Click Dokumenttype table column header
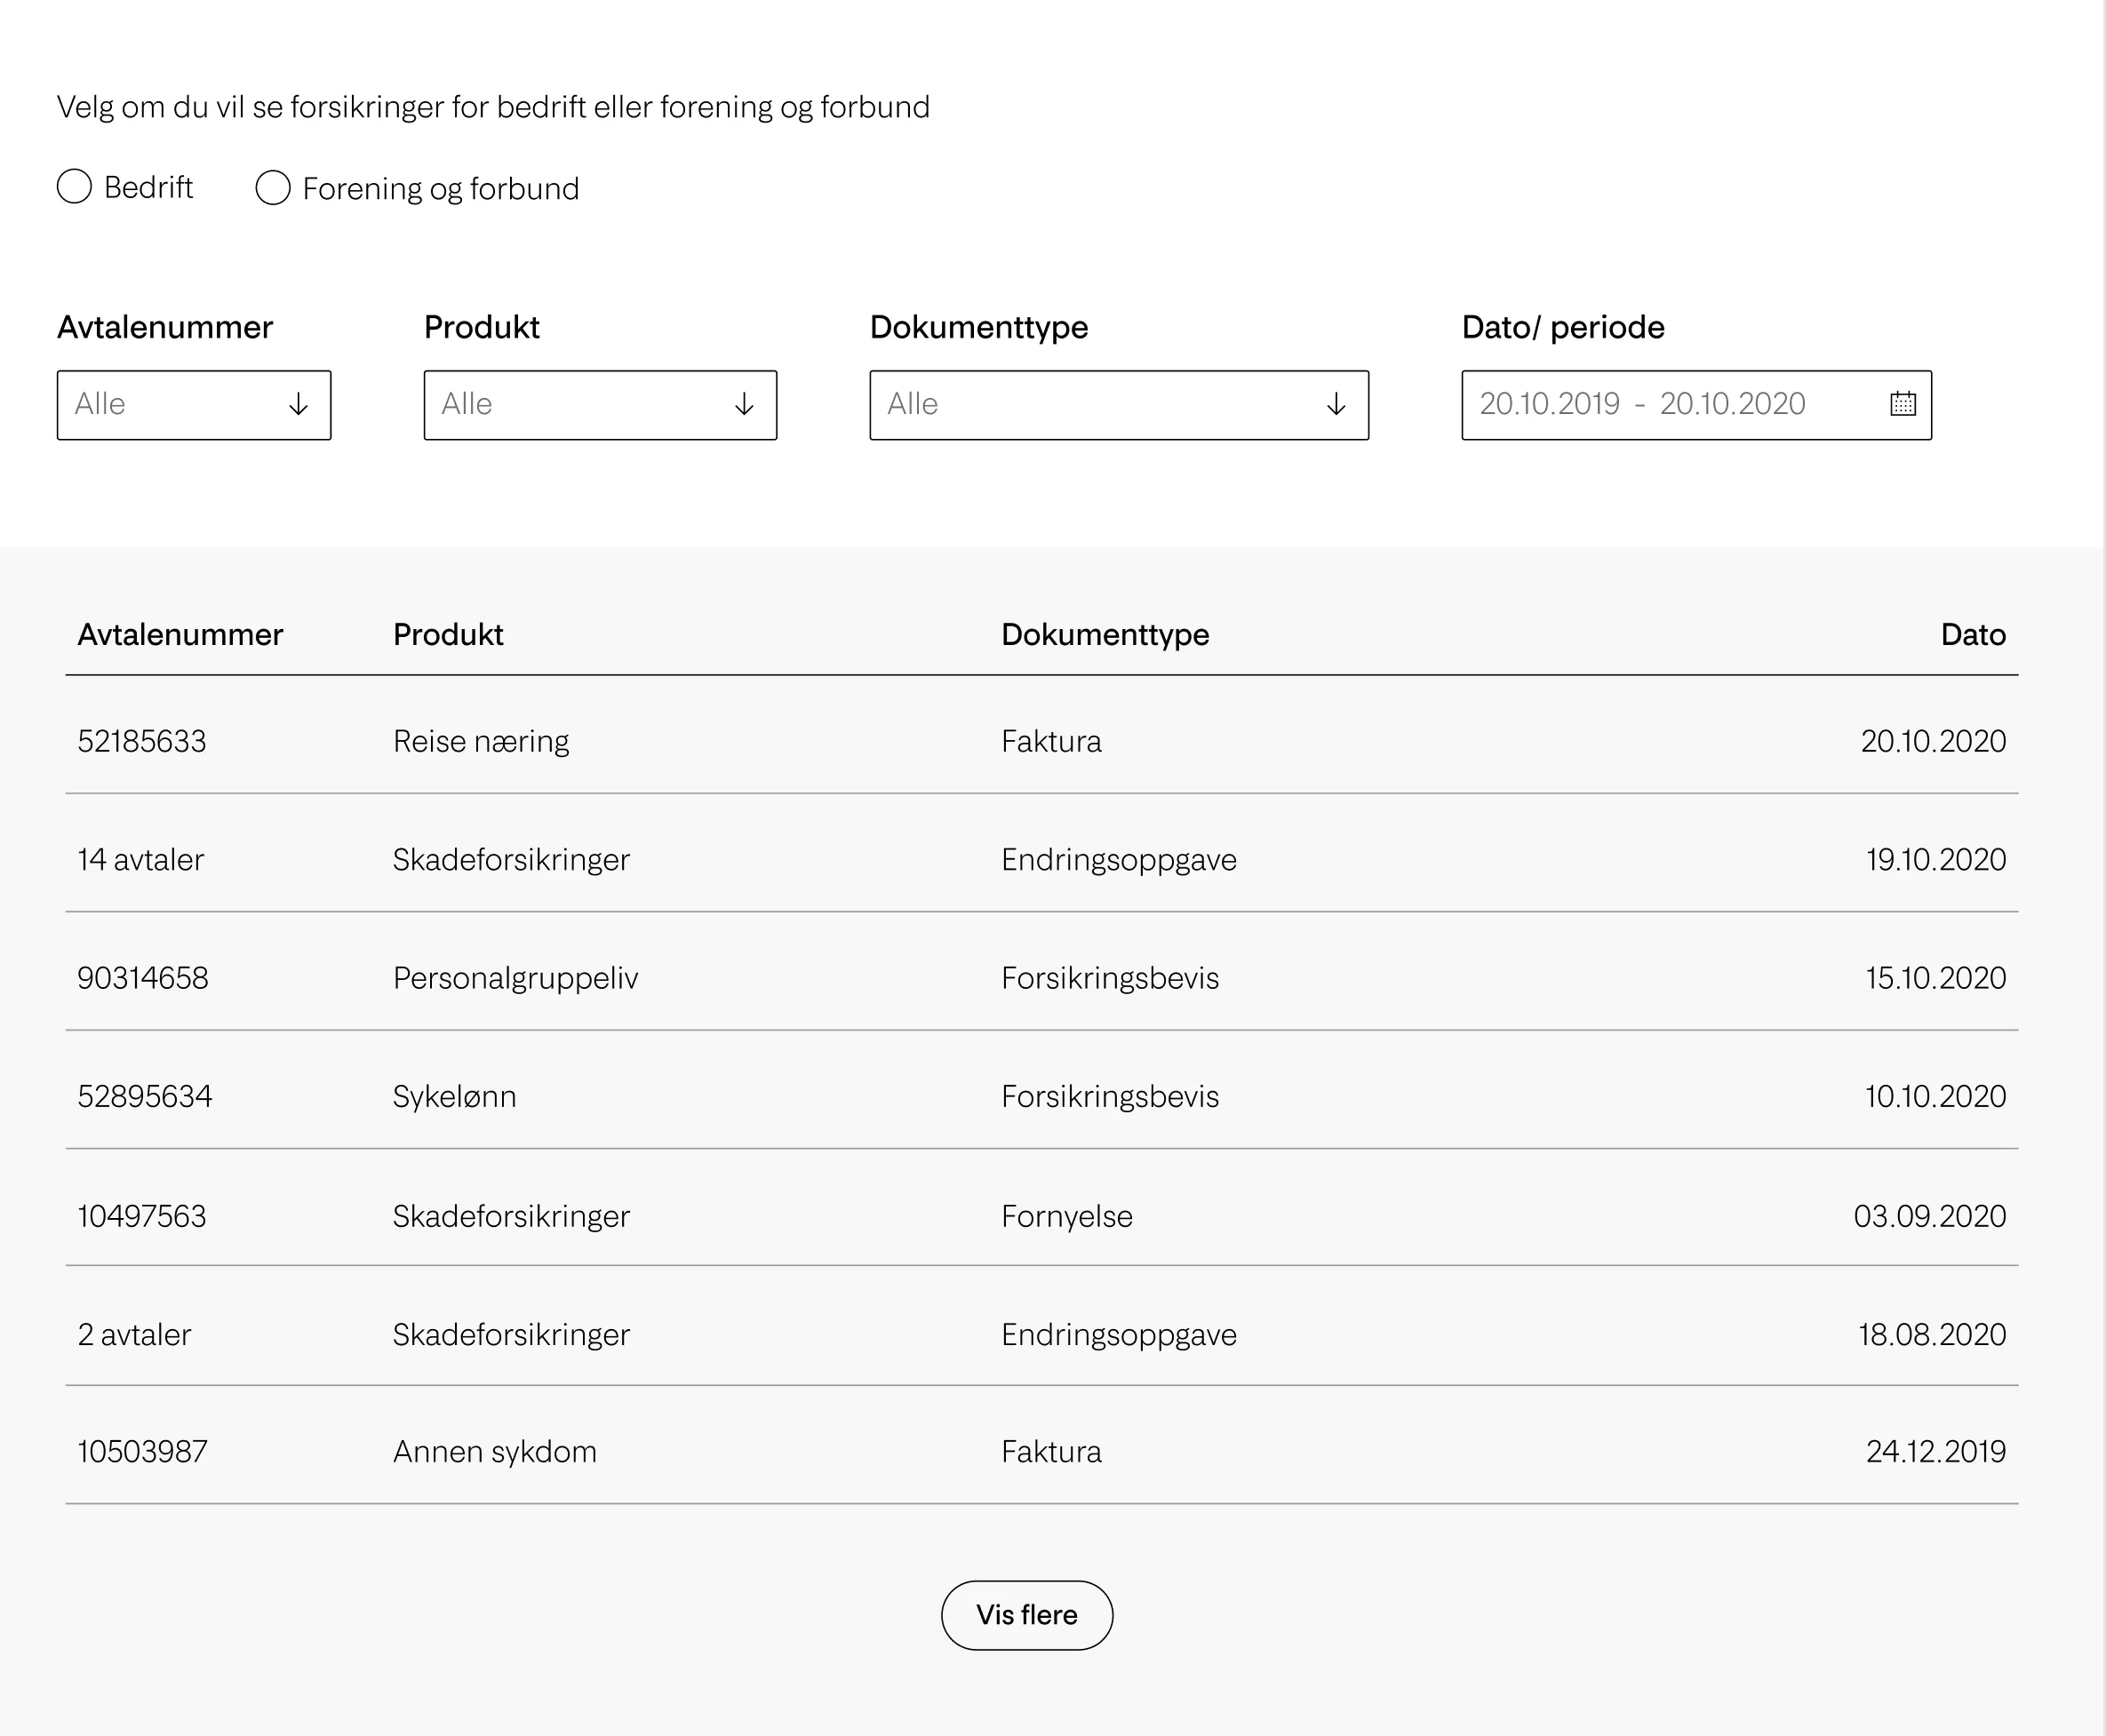Image resolution: width=2106 pixels, height=1736 pixels. coord(1105,635)
